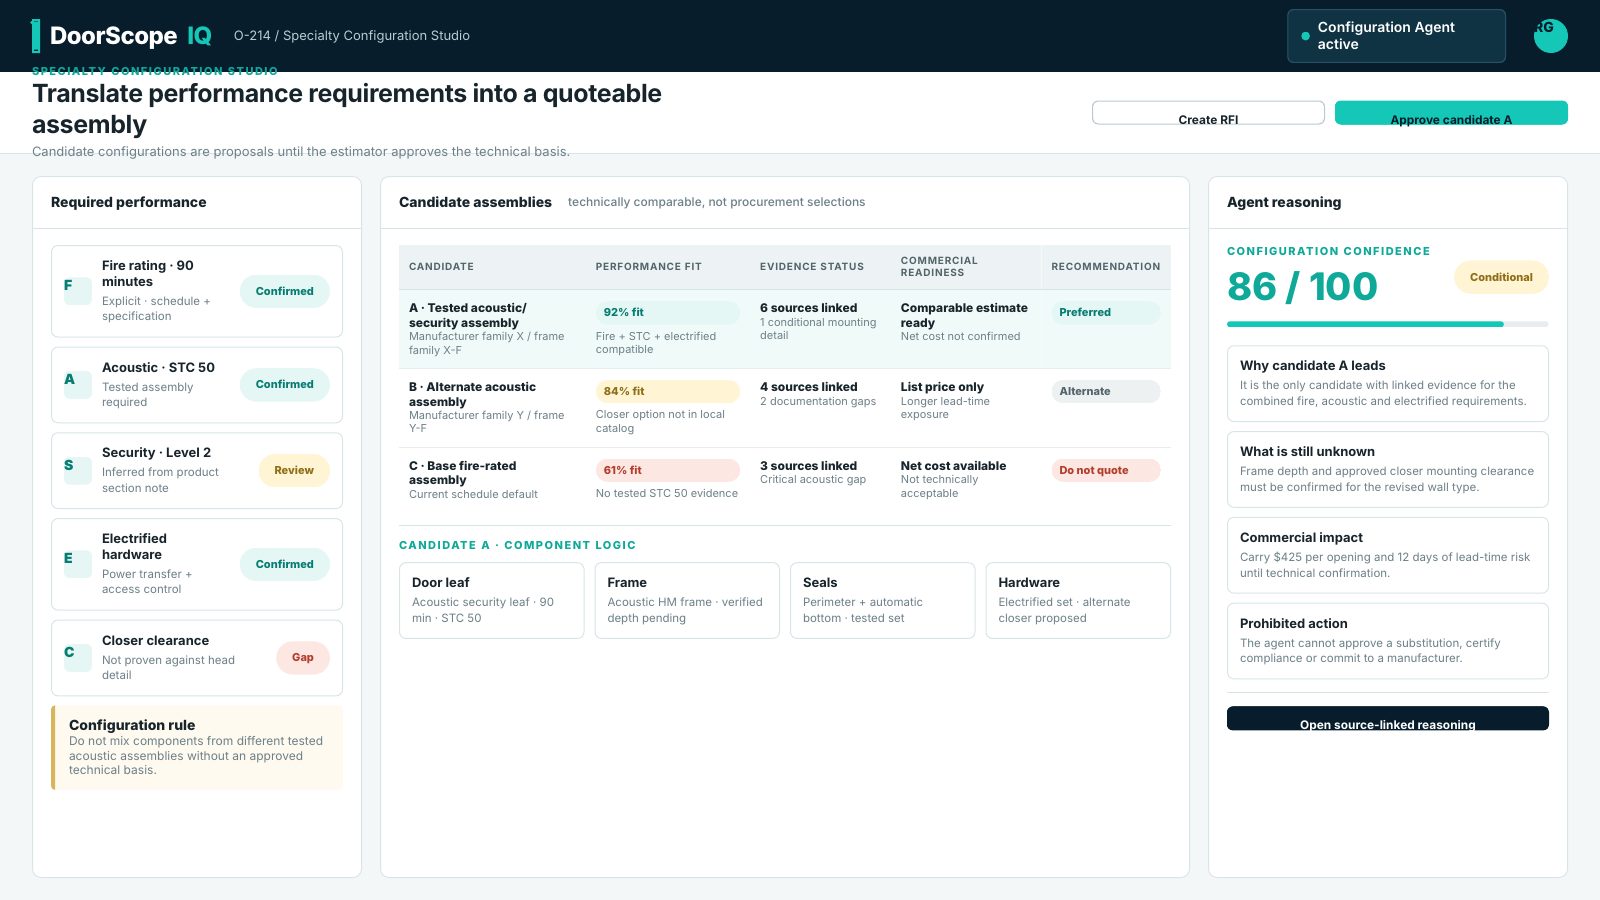Click the 86 / 100 confidence score
This screenshot has height=900, width=1600.
1302,287
